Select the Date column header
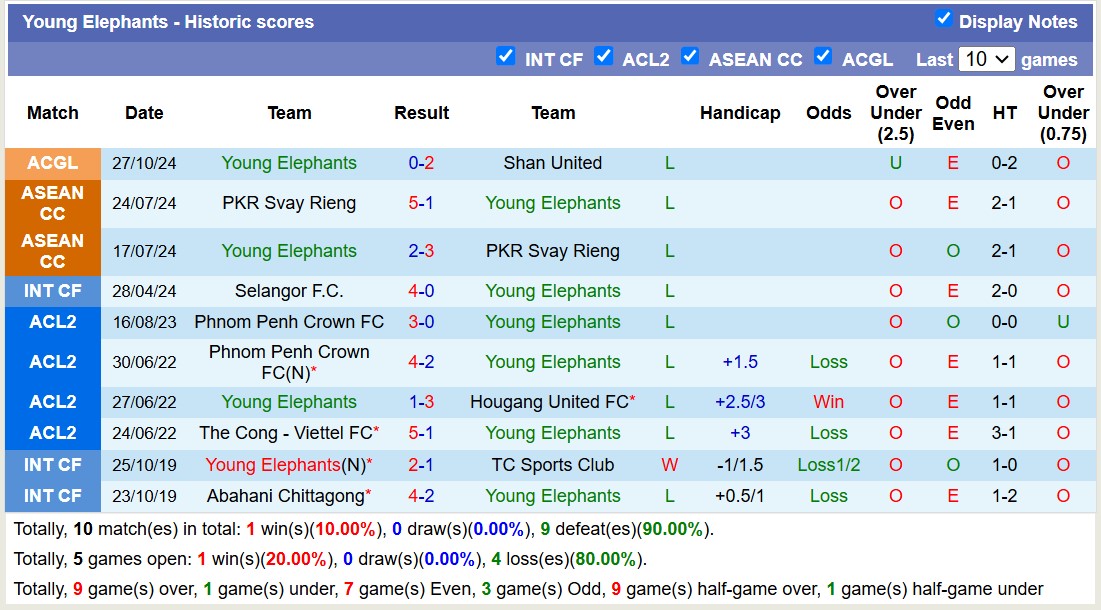 pyautogui.click(x=144, y=113)
